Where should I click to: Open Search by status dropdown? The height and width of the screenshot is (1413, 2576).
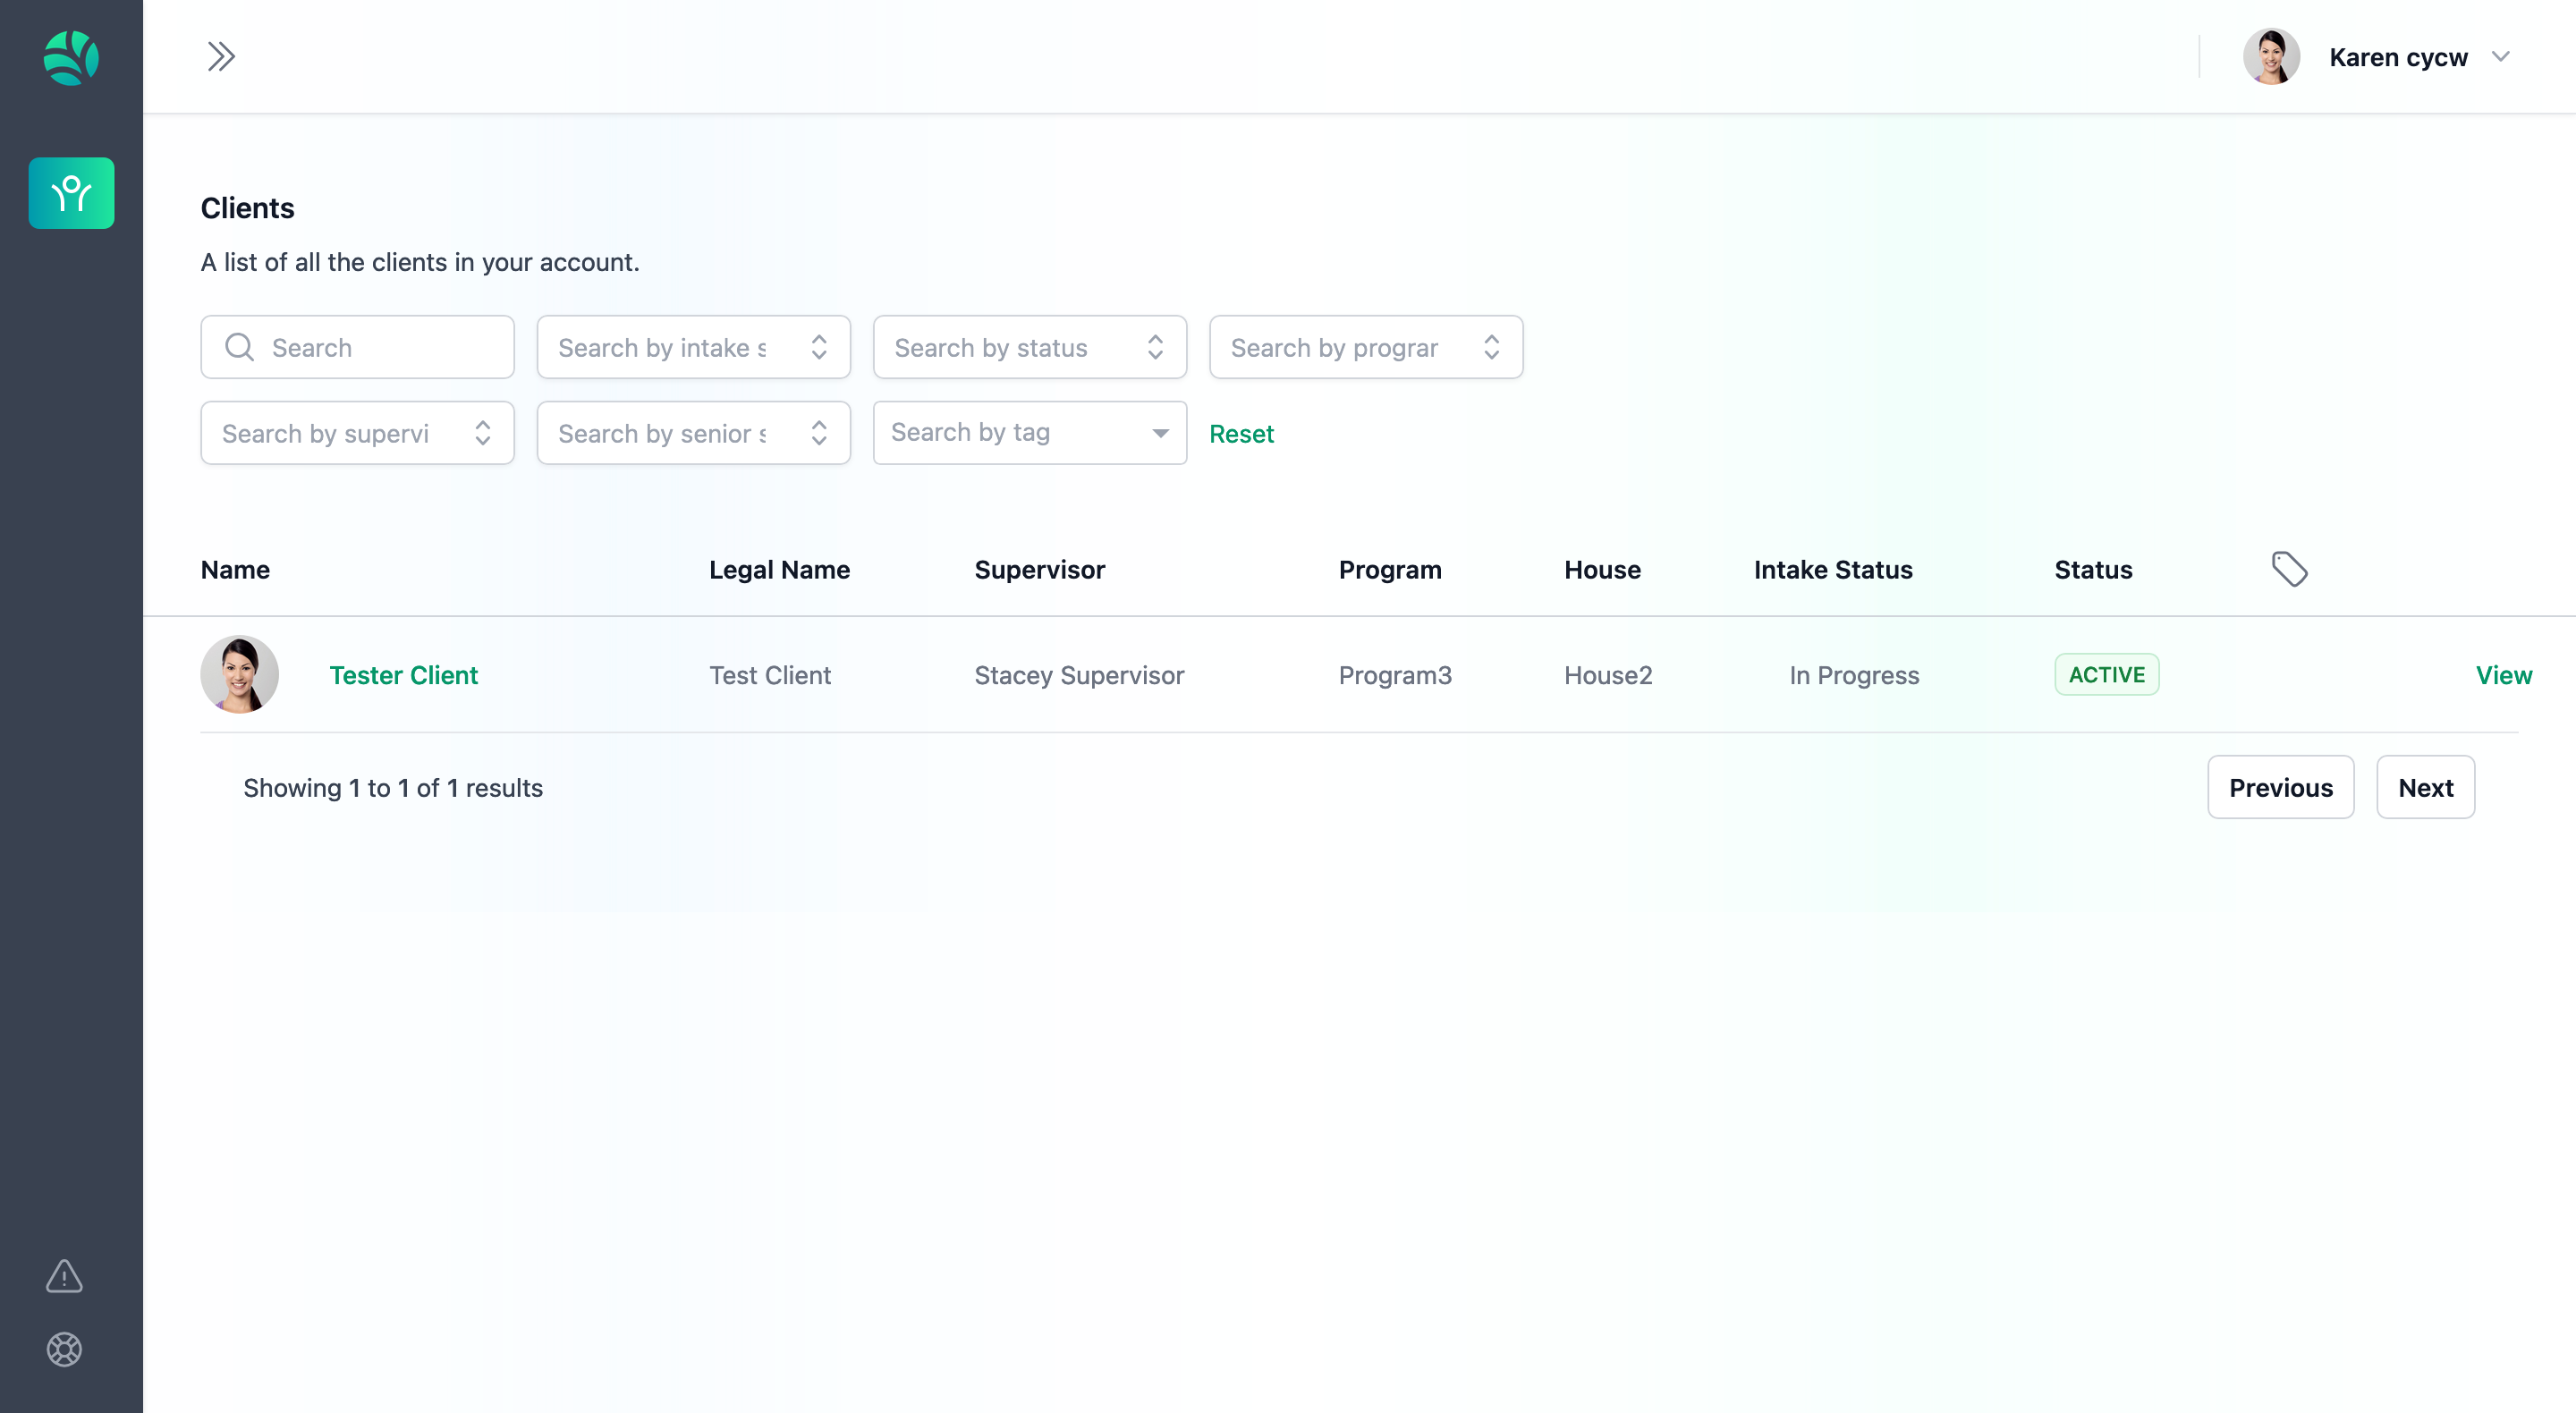click(1029, 347)
